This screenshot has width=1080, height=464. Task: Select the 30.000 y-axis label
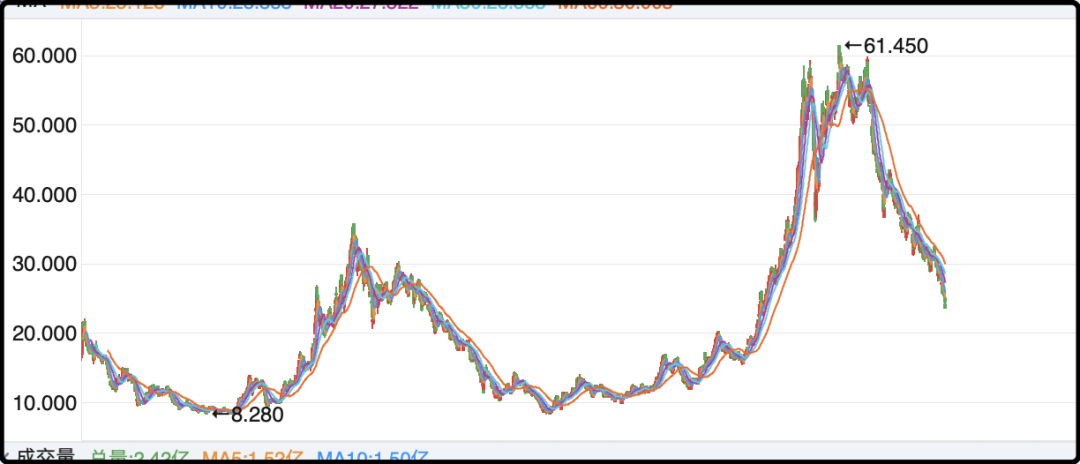pyautogui.click(x=44, y=264)
